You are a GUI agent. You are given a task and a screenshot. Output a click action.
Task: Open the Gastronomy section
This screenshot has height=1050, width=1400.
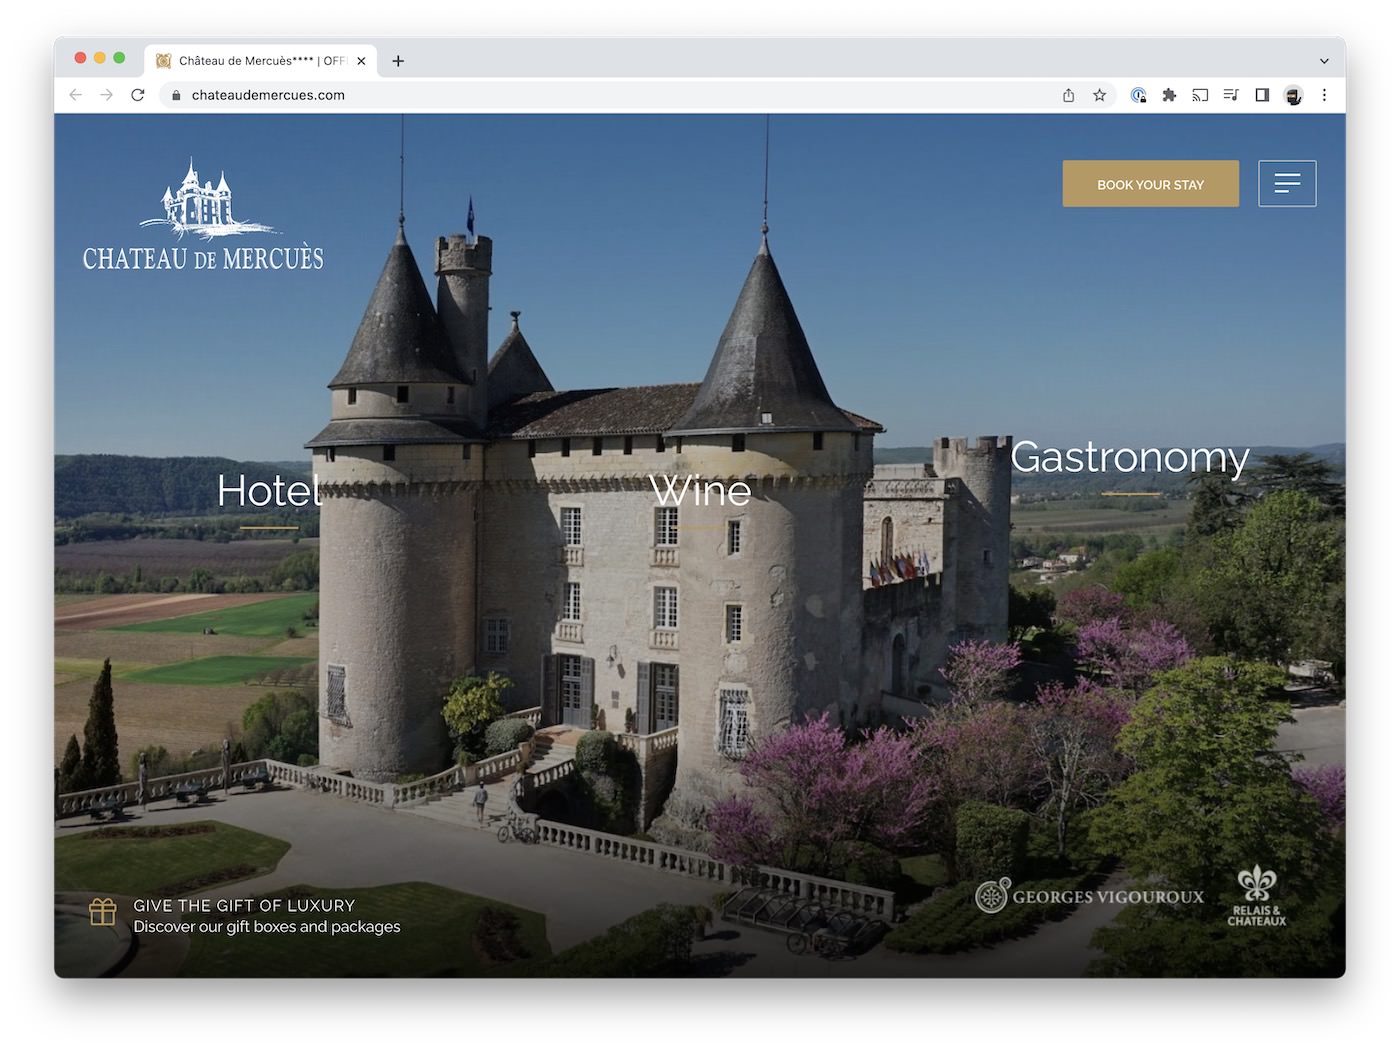(x=1129, y=458)
